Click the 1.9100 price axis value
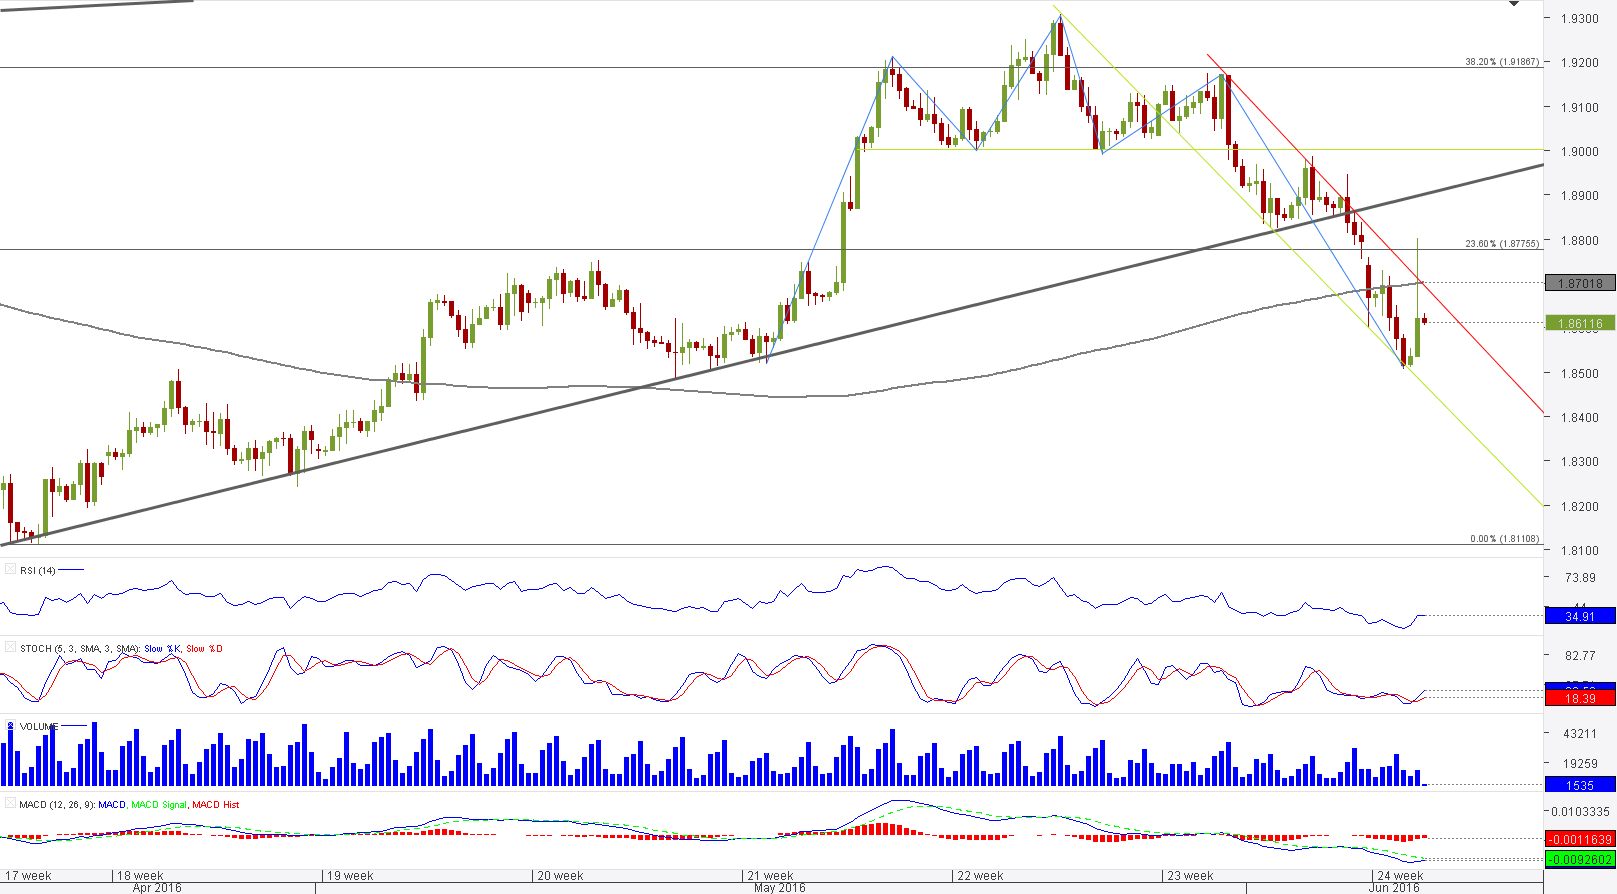The width and height of the screenshot is (1617, 894). [1581, 108]
